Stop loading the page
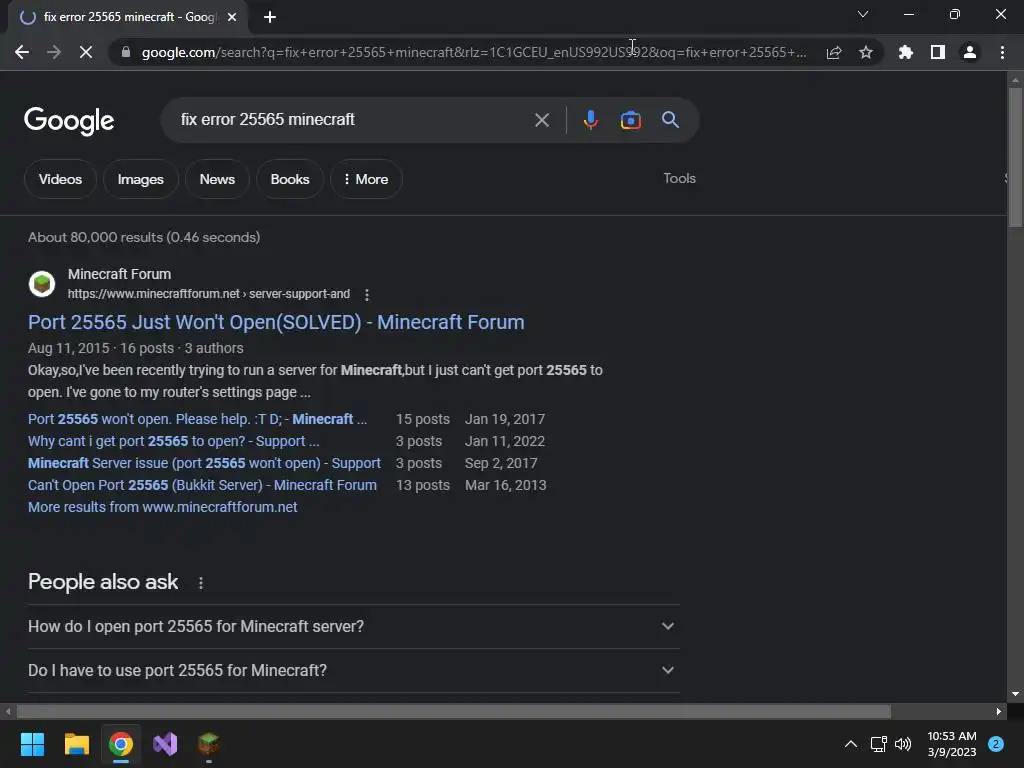The width and height of the screenshot is (1024, 768). pos(86,52)
